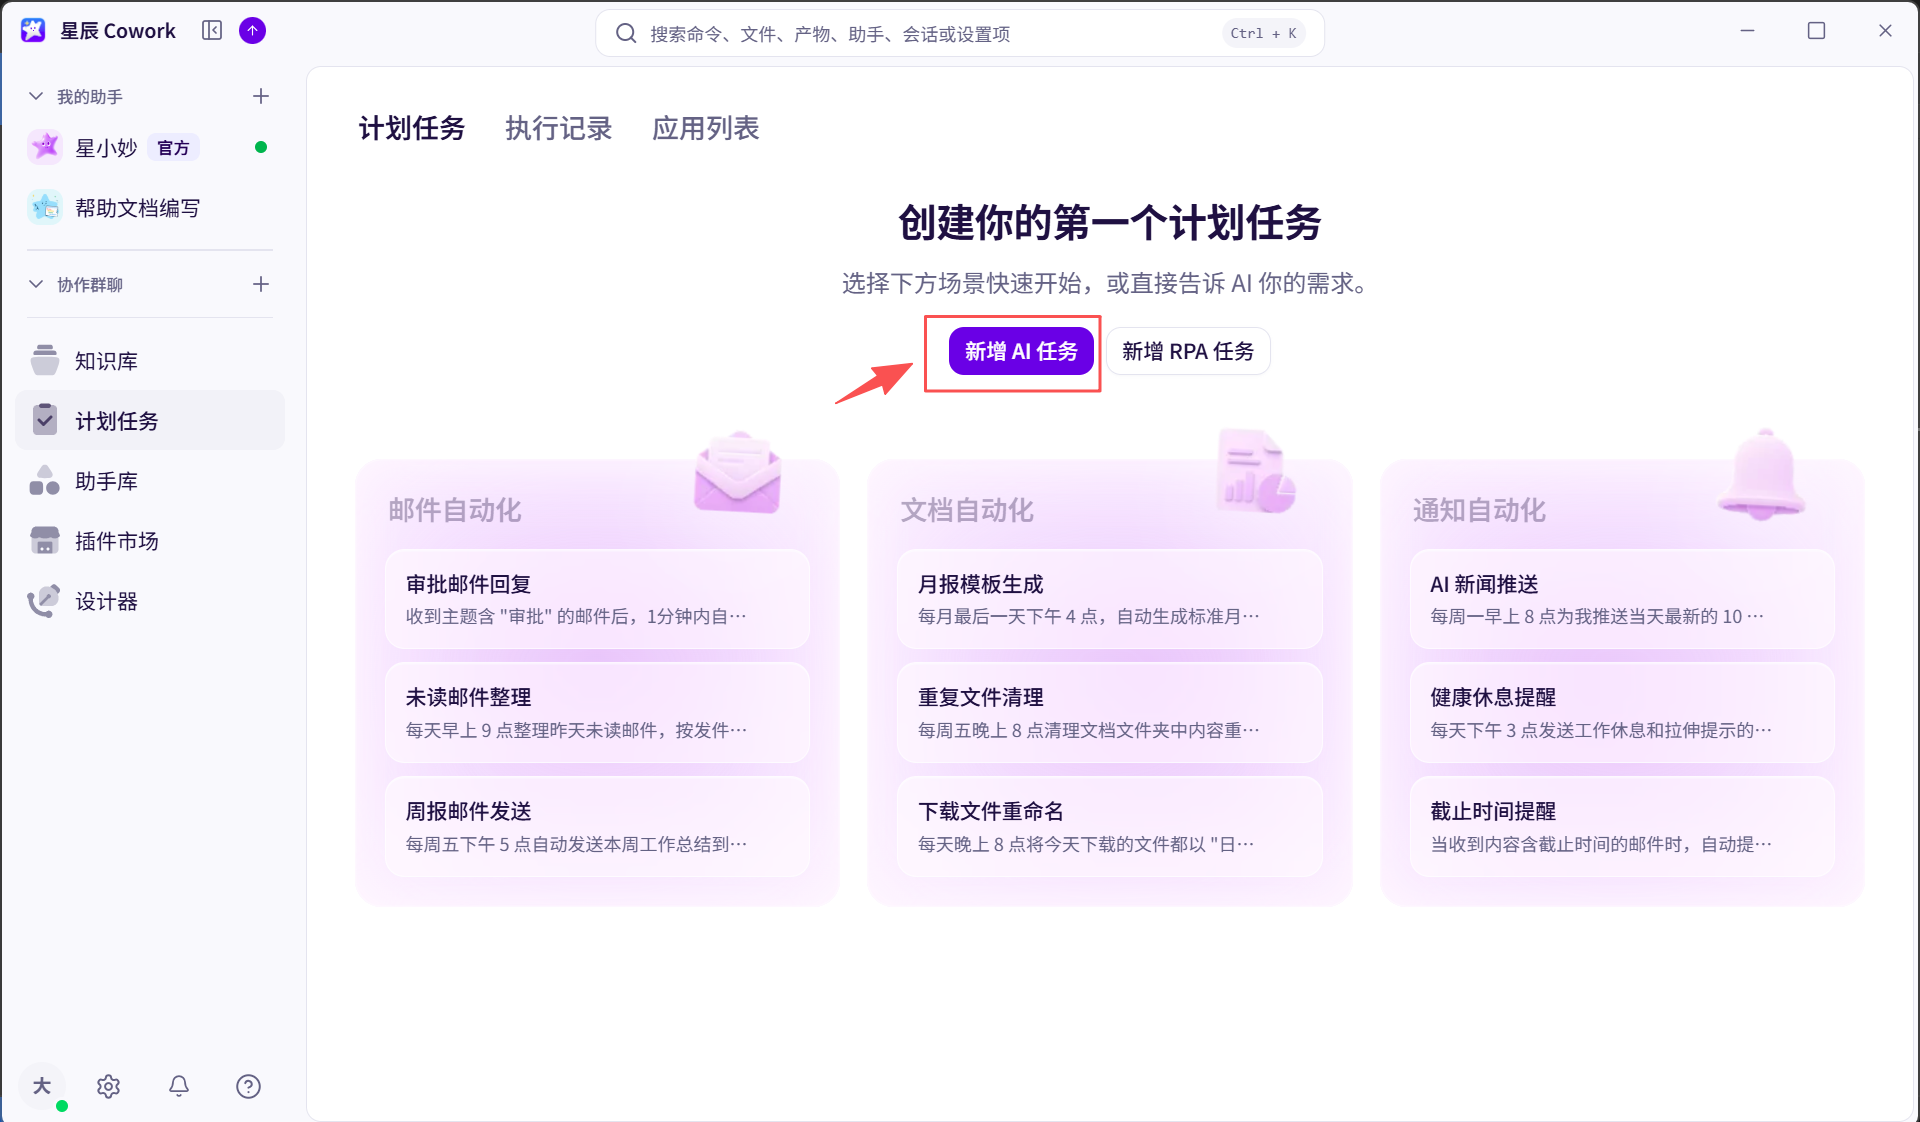Collapse the 我的助手 section chevron
The width and height of the screenshot is (1920, 1122).
pyautogui.click(x=36, y=96)
